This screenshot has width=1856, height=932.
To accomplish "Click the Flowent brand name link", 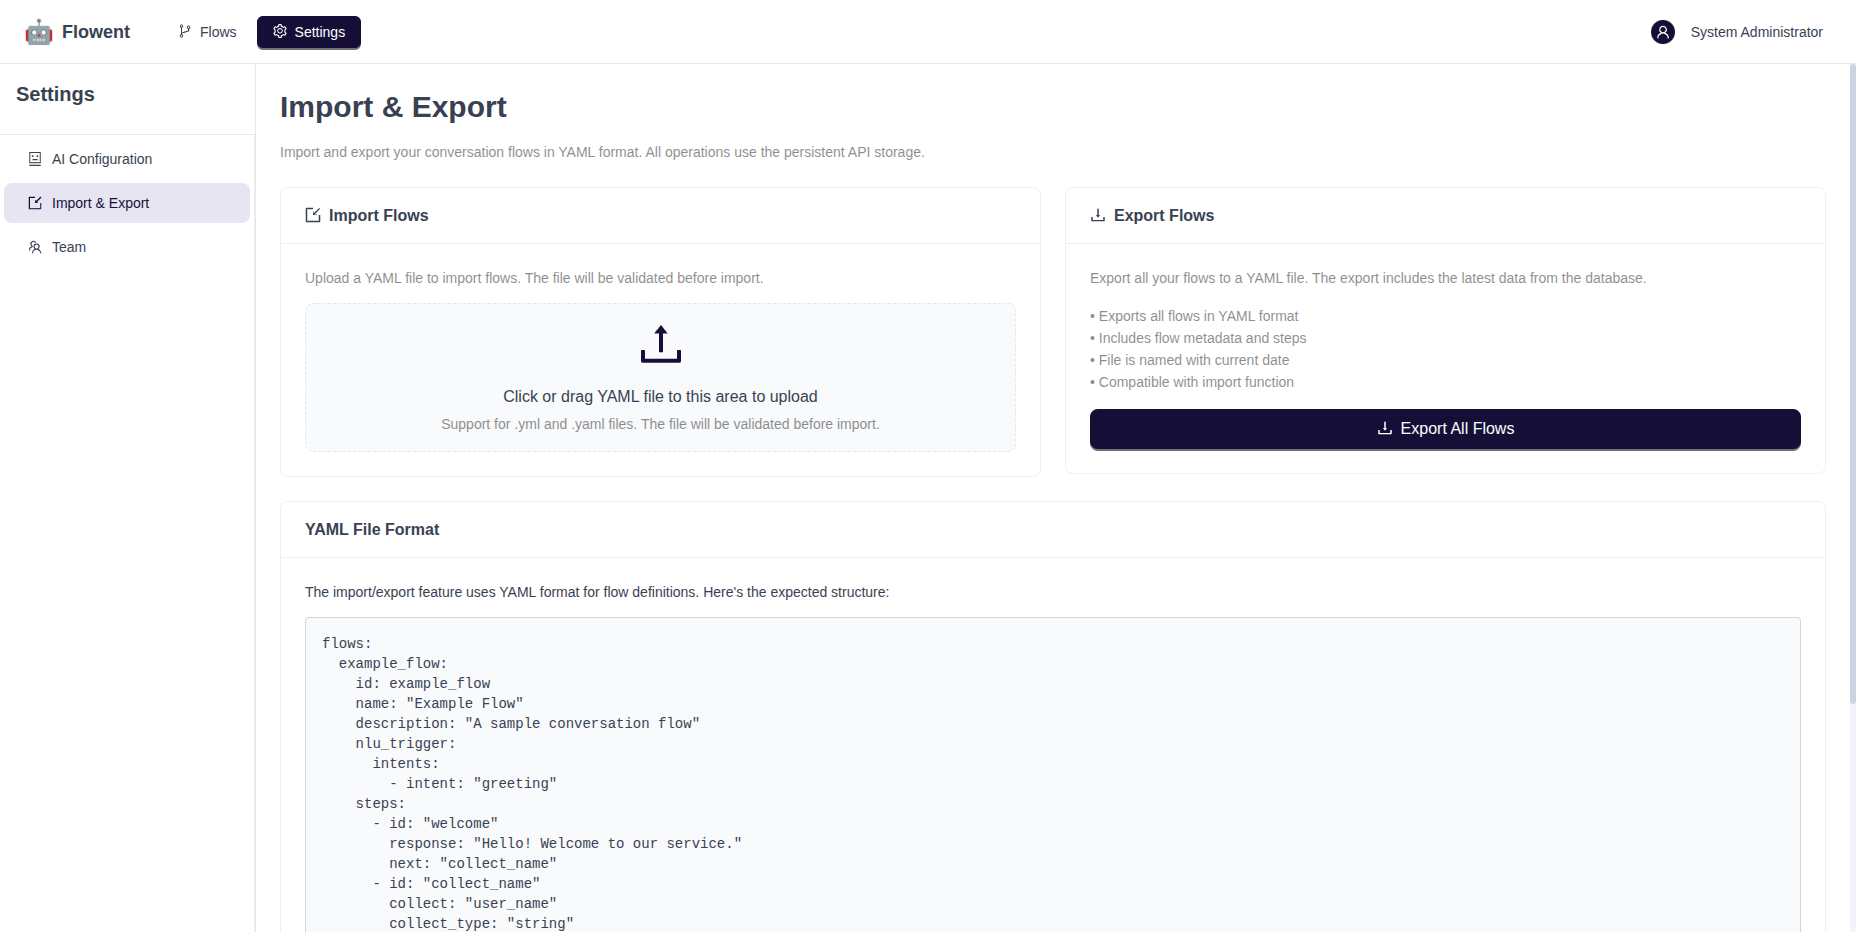I will point(96,32).
